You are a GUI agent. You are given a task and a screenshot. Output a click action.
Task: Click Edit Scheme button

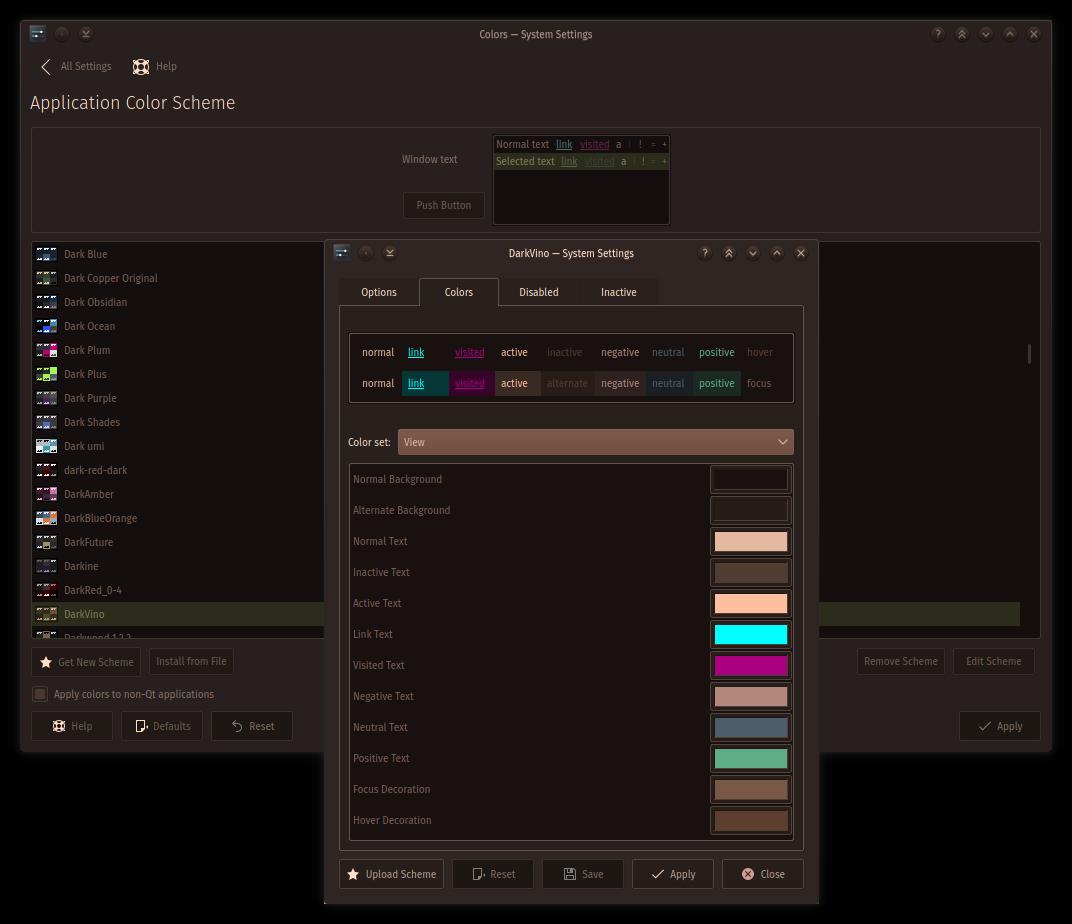tap(993, 662)
